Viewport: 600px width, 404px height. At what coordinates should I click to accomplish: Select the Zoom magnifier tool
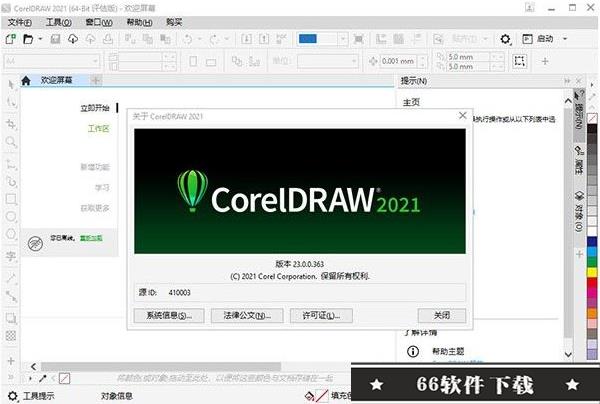(11, 142)
